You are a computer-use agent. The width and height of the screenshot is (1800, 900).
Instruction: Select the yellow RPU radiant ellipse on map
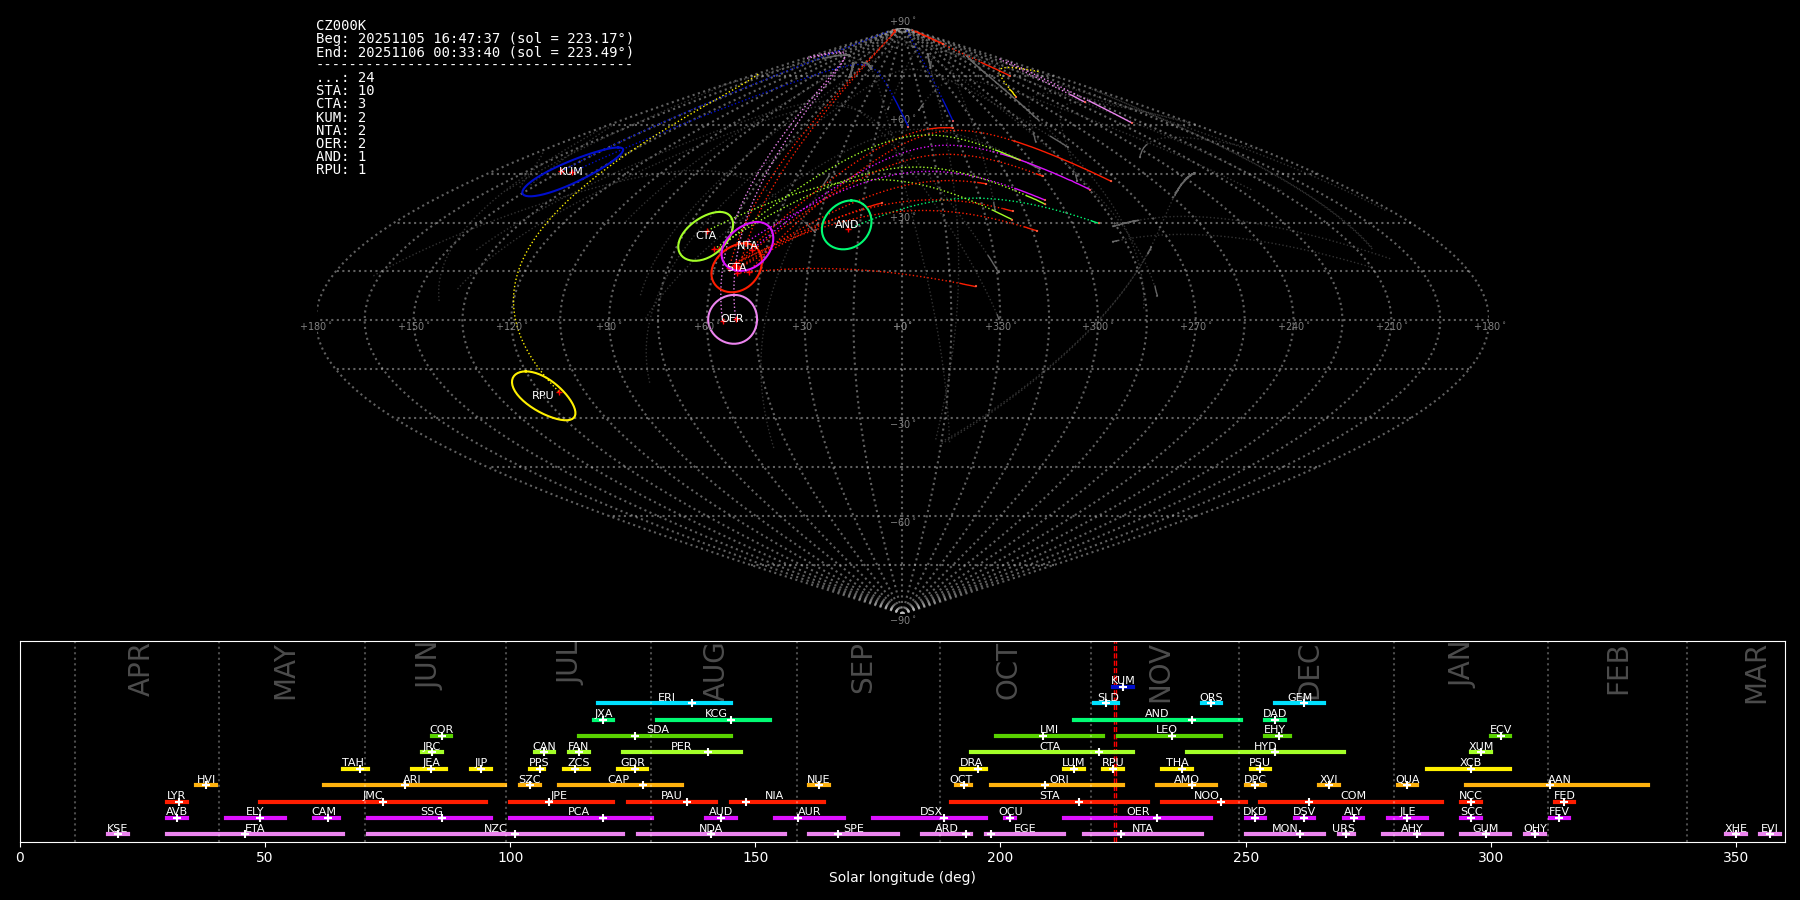point(543,396)
